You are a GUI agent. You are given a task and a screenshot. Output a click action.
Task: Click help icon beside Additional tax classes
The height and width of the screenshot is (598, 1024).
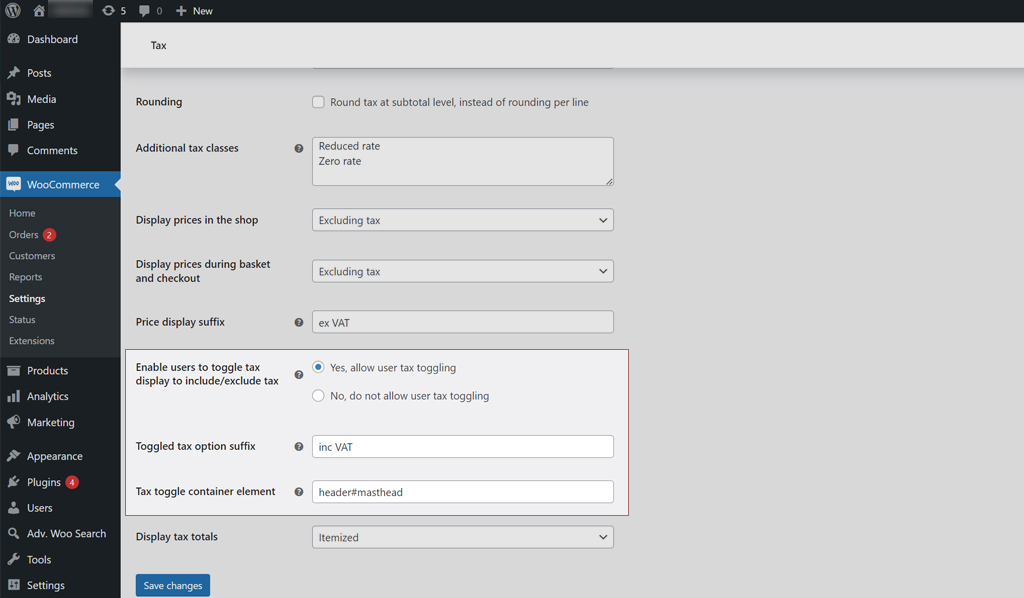pyautogui.click(x=298, y=149)
